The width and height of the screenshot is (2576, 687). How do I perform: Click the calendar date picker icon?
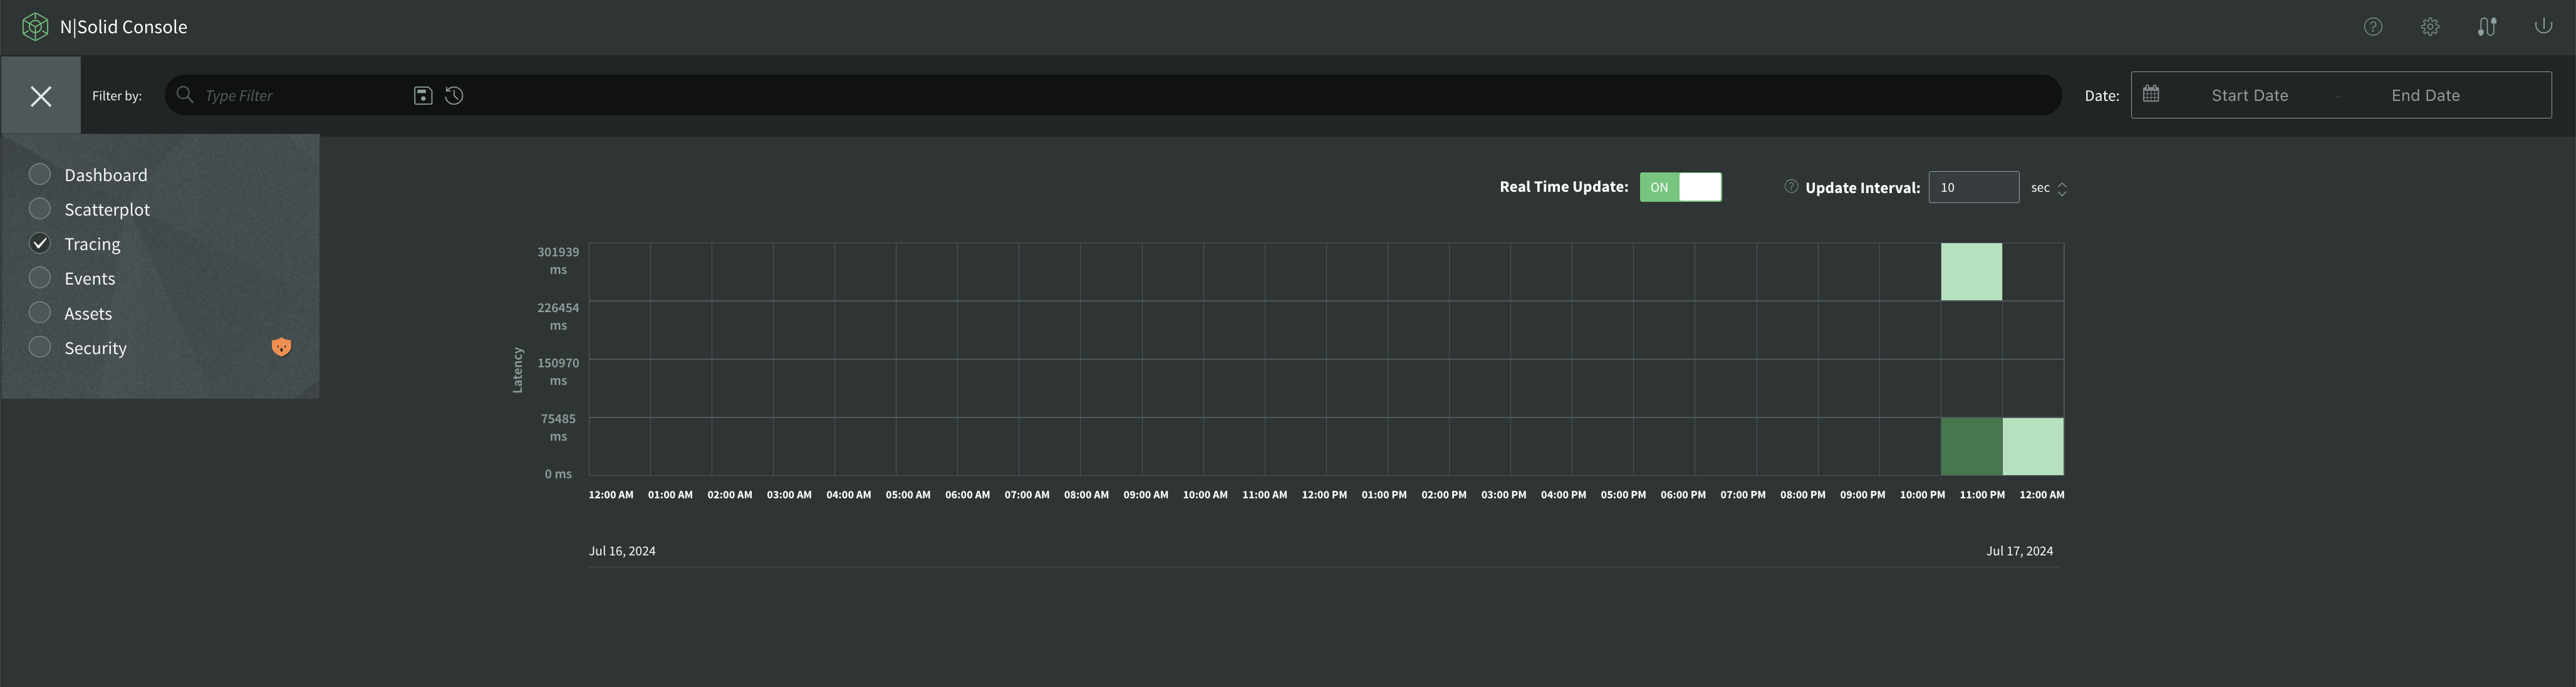pos(2152,93)
